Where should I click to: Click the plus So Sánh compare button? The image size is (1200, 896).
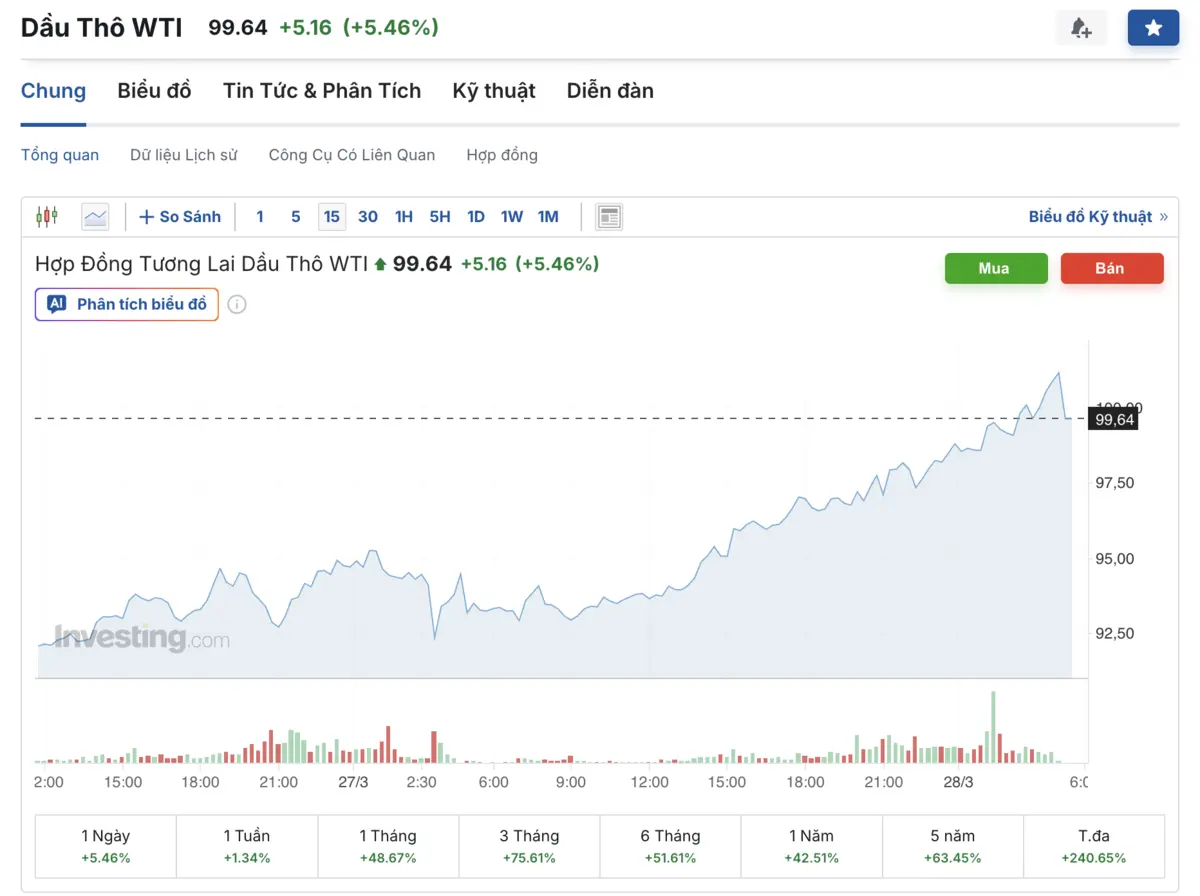180,216
